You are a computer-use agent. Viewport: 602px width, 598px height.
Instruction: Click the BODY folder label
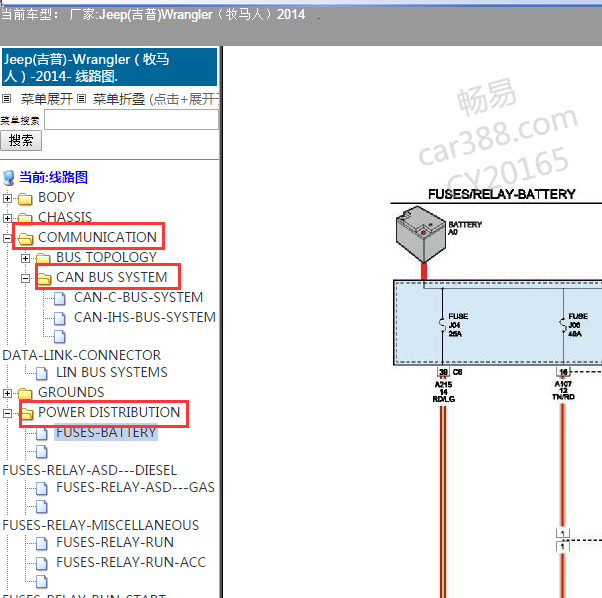click(56, 197)
